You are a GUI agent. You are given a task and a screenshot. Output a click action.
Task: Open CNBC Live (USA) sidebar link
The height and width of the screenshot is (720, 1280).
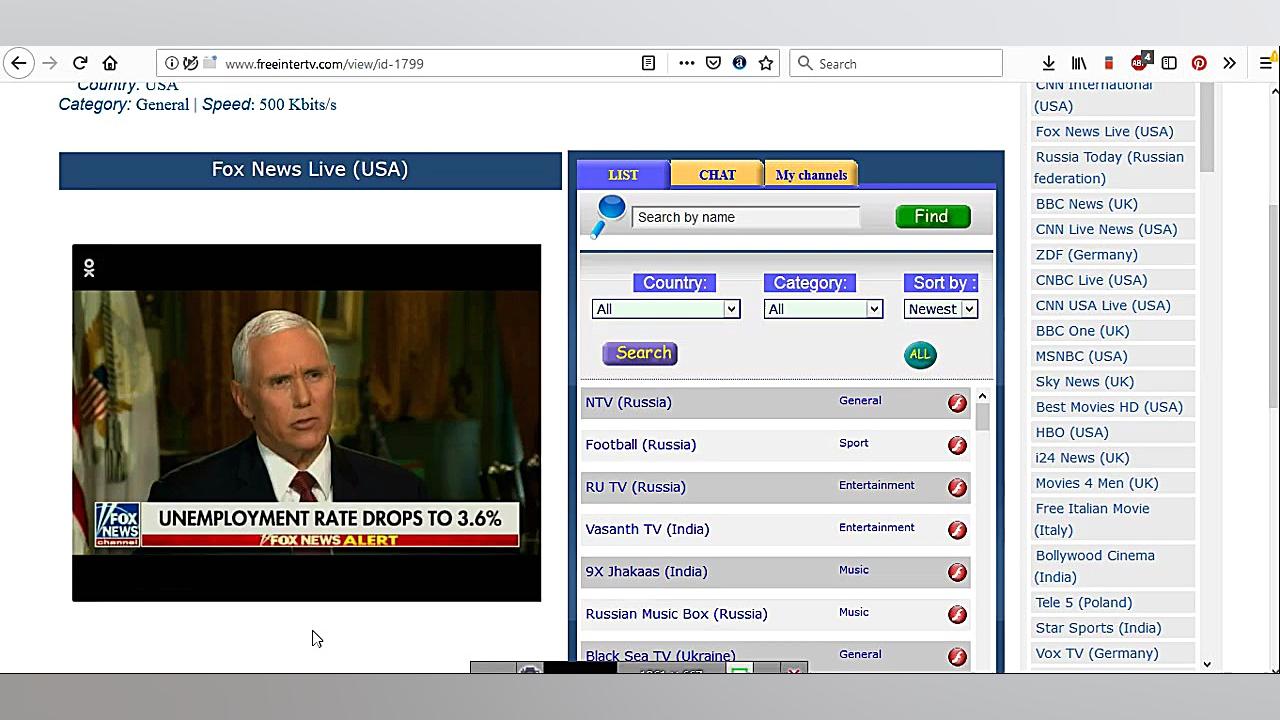(1091, 280)
